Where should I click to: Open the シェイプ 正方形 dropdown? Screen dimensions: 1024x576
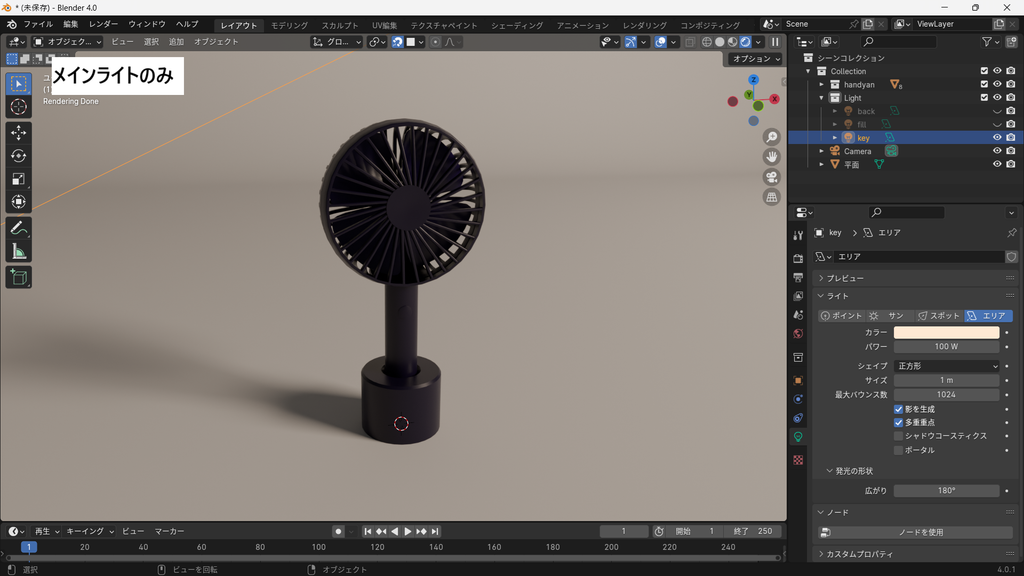947,366
